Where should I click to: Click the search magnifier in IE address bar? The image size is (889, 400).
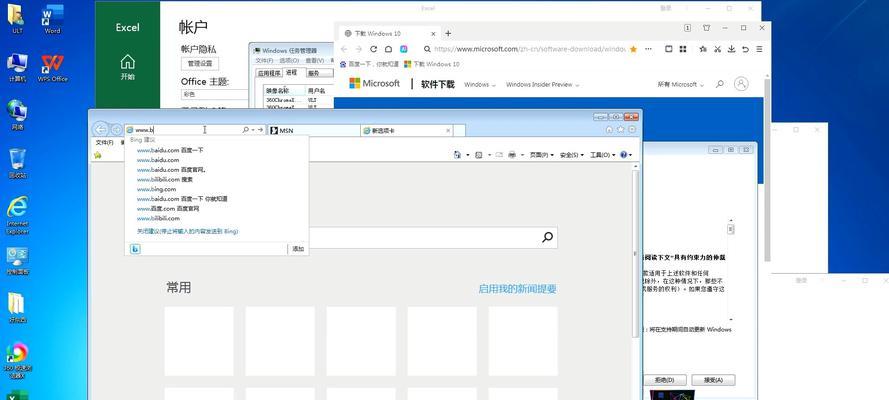[245, 130]
